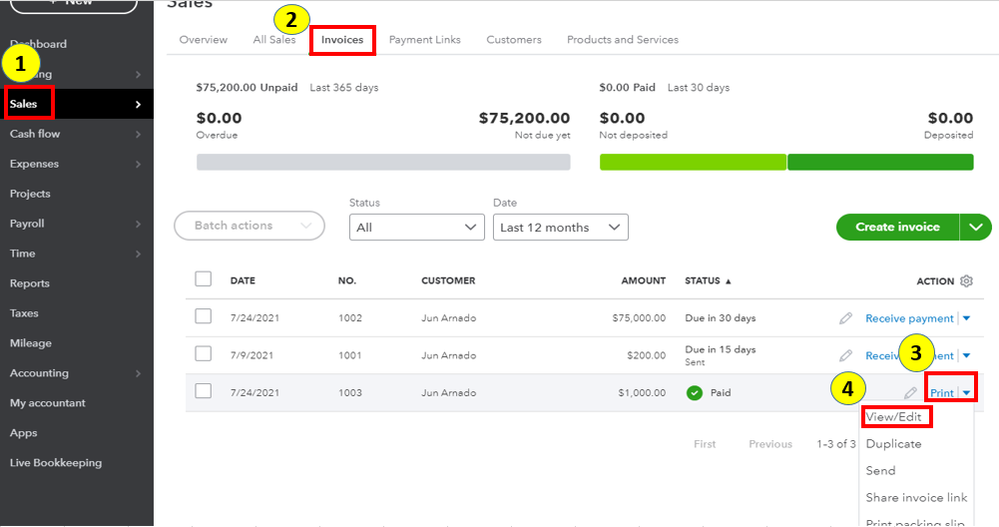The image size is (999, 527).
Task: Open the Date range dropdown
Action: [x=561, y=227]
